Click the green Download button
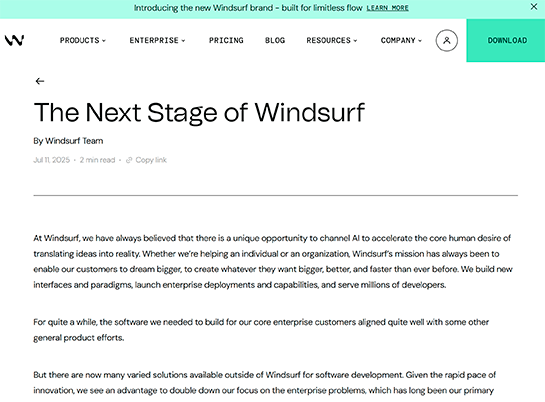This screenshot has height=402, width=545. 506,40
